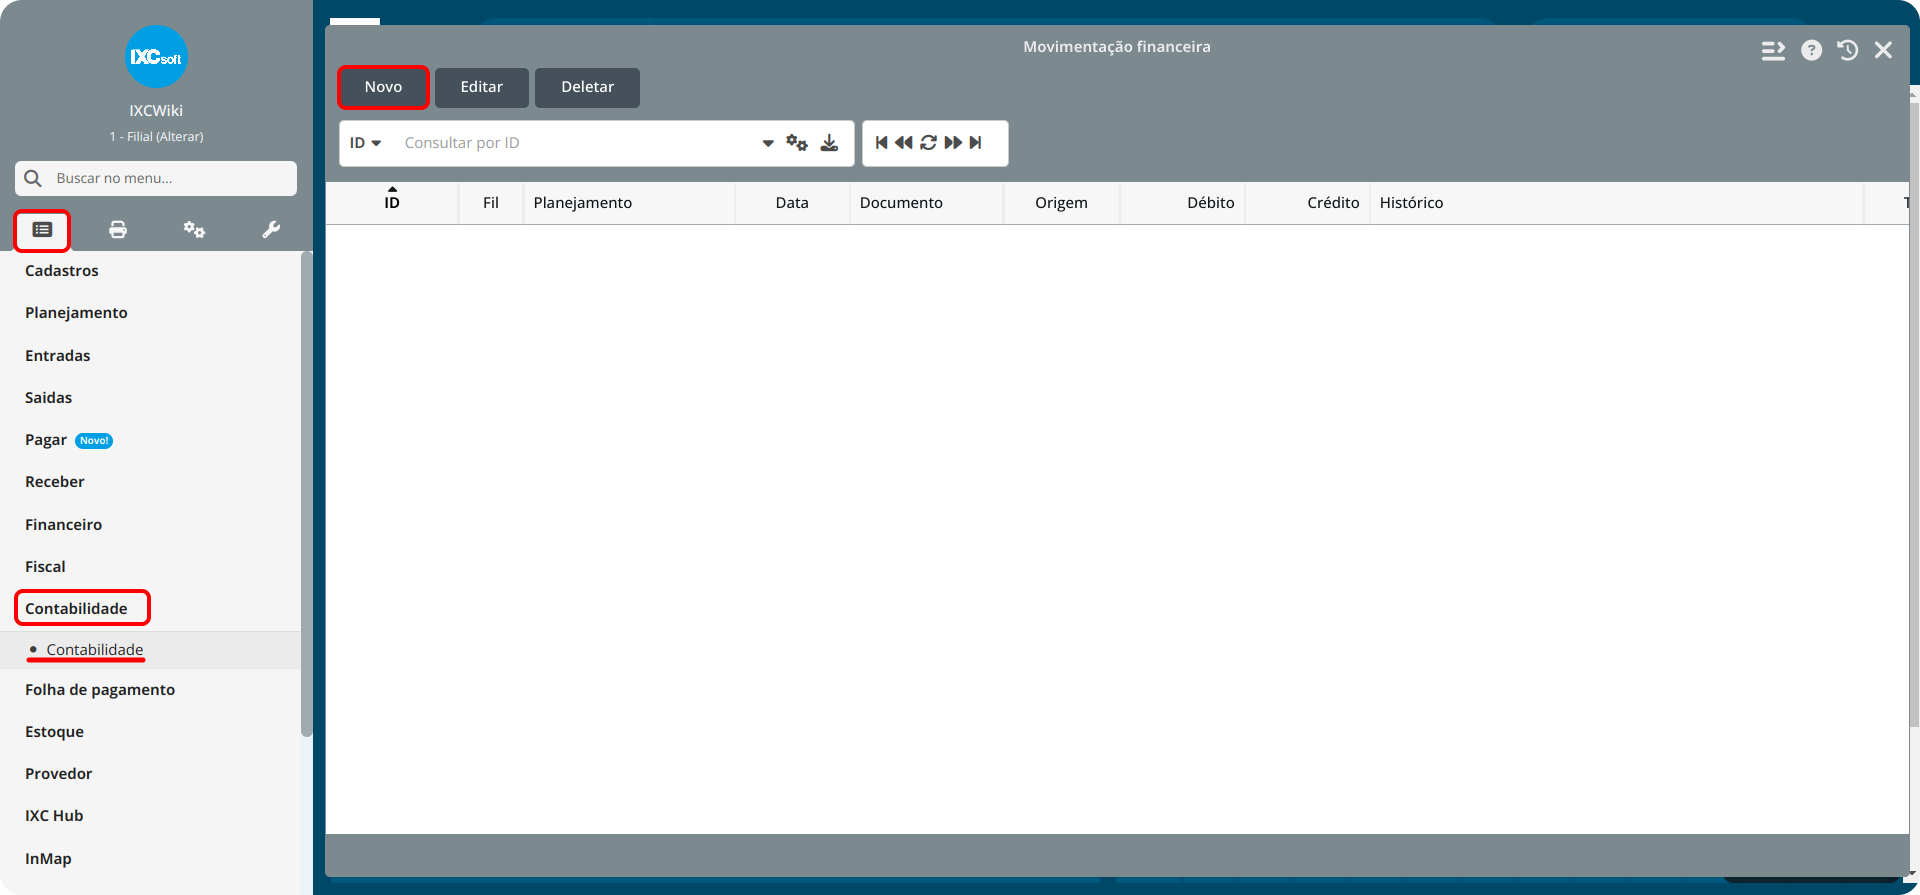This screenshot has width=1920, height=895.
Task: Sort by the Débito column header
Action: (x=1183, y=203)
